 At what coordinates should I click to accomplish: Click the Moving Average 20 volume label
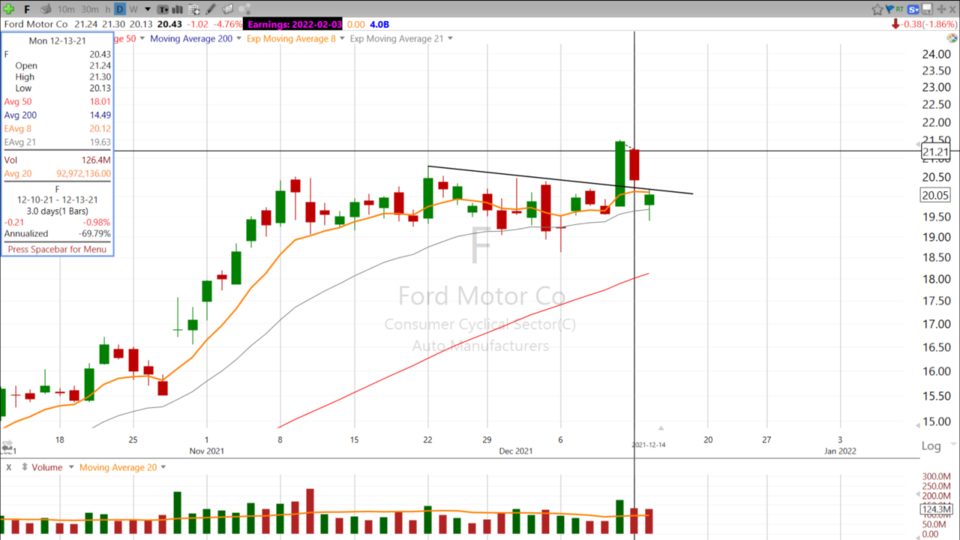tap(118, 467)
